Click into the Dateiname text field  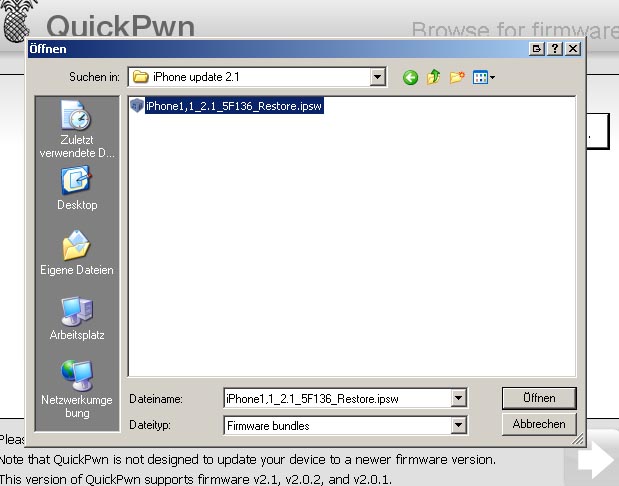(335, 398)
